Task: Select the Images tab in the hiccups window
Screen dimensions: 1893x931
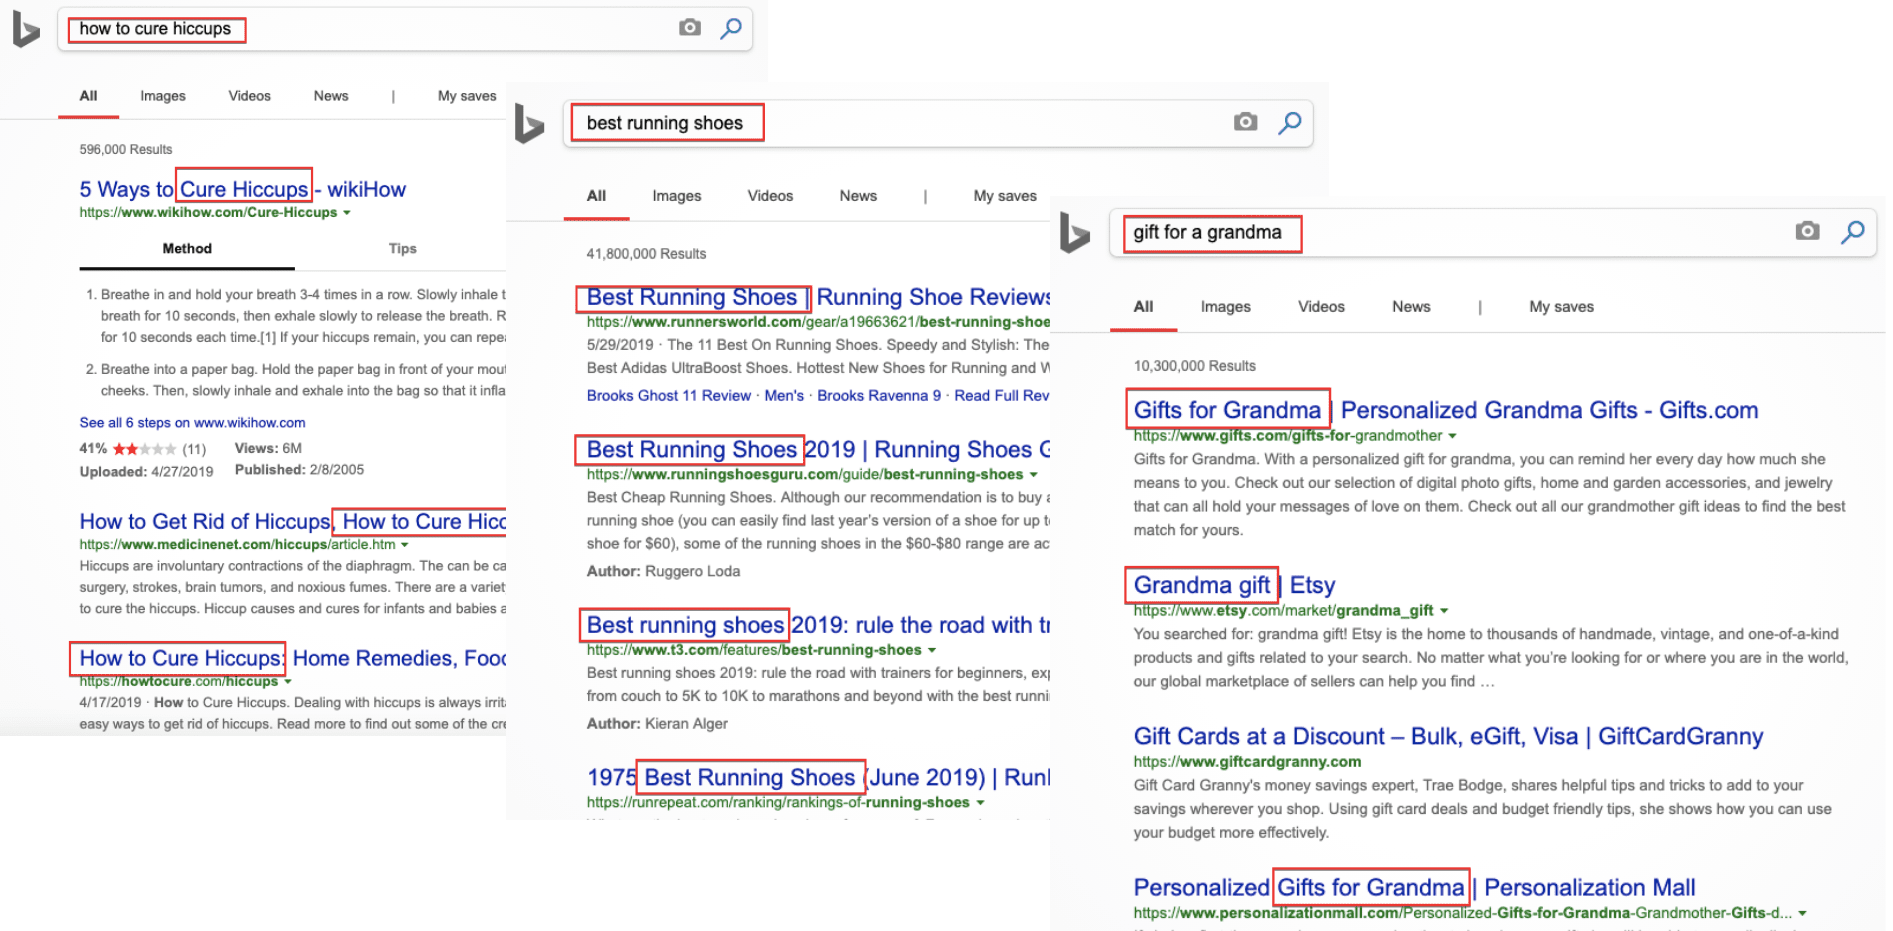Action: pos(163,96)
